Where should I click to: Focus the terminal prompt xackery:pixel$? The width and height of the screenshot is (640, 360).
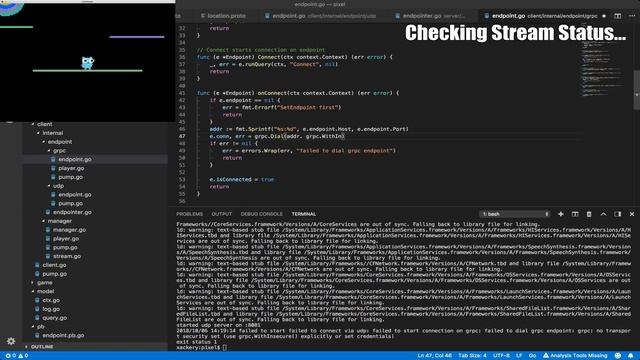198,347
